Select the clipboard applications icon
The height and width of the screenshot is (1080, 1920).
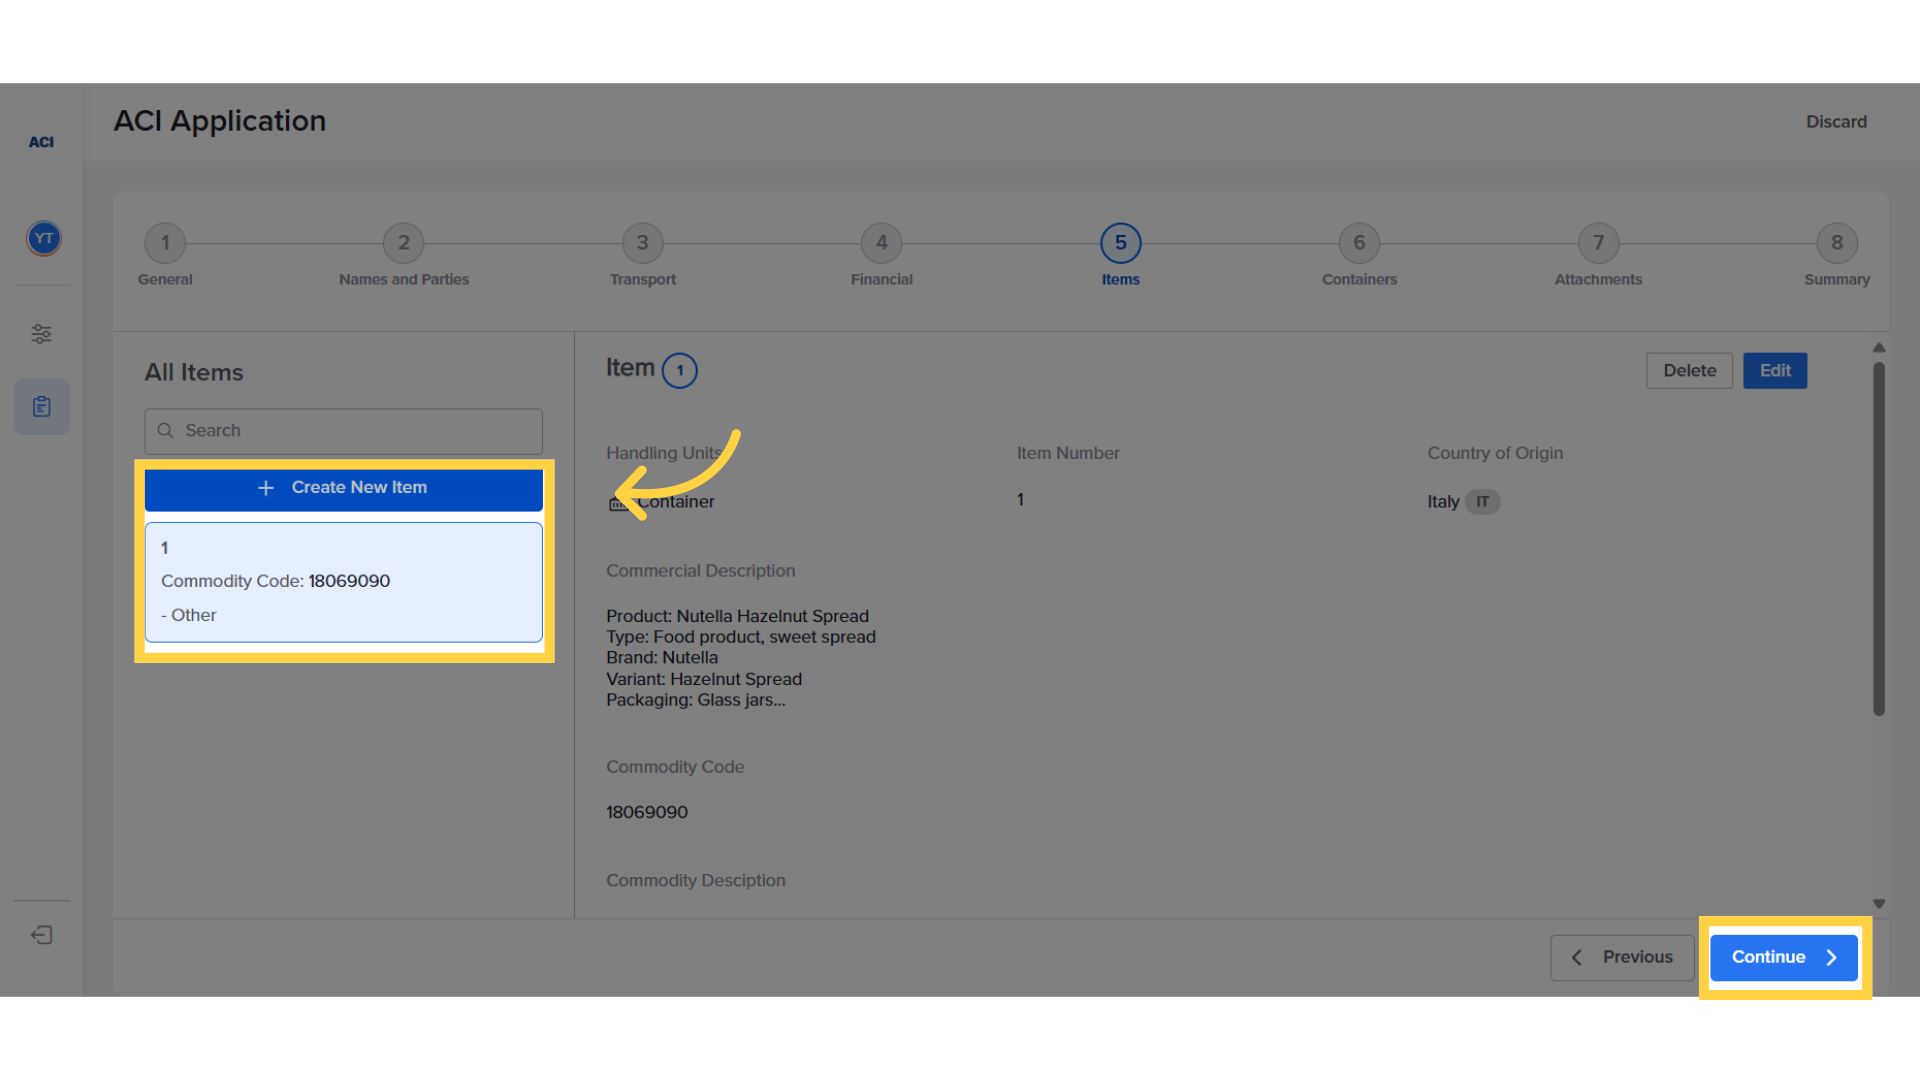point(41,407)
